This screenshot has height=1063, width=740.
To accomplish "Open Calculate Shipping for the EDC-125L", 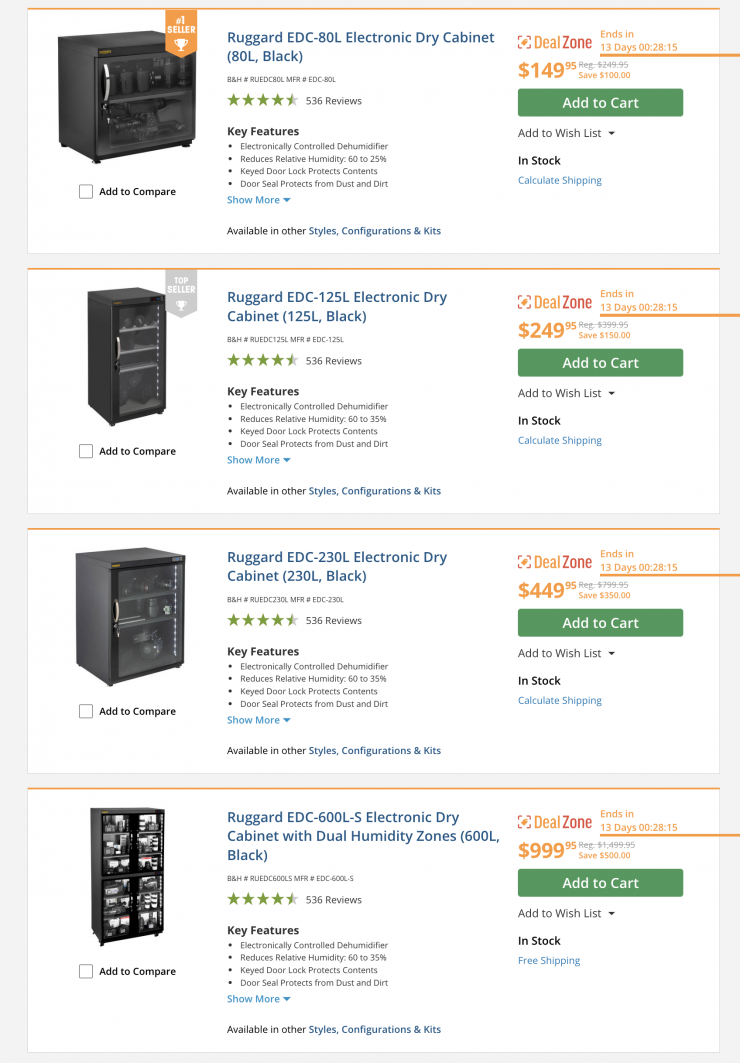I will 560,440.
